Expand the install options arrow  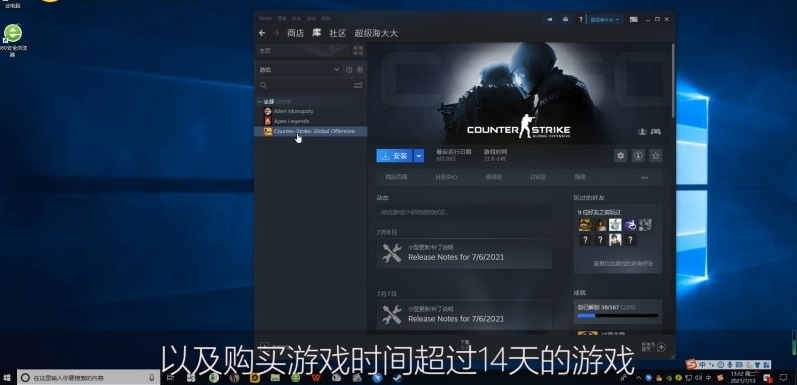(x=418, y=156)
